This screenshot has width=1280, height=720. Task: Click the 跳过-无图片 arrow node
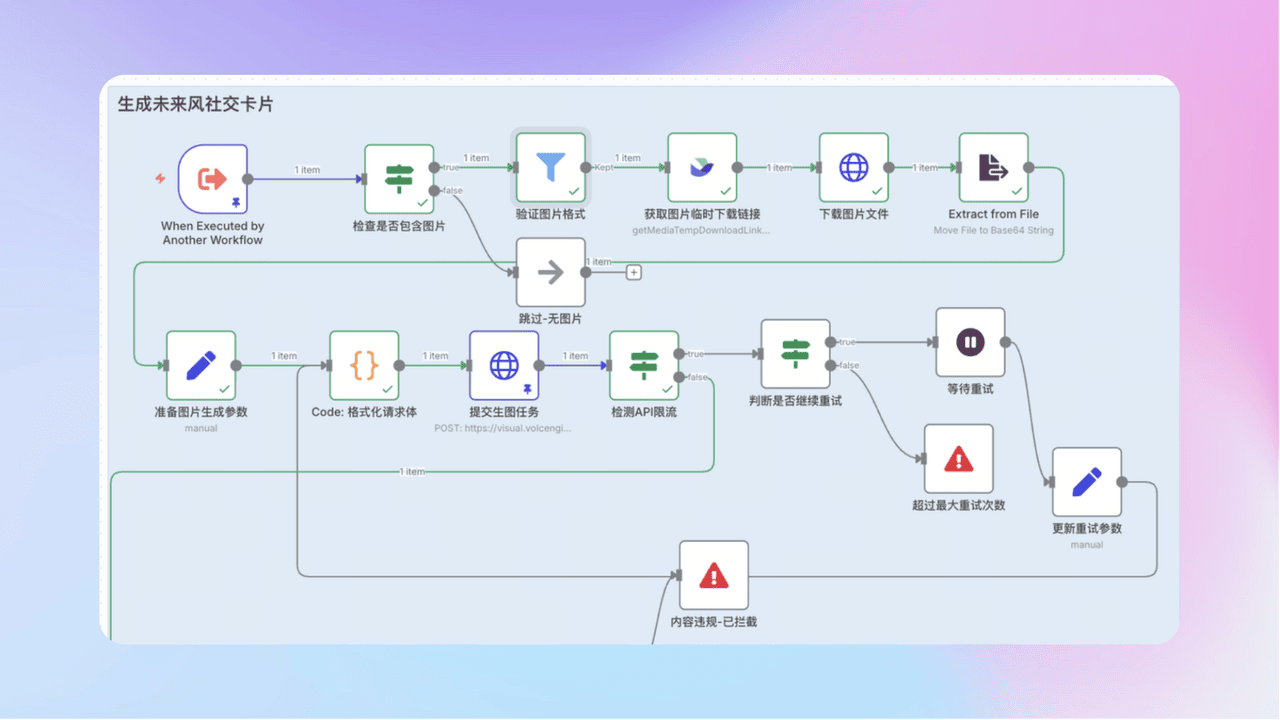[550, 272]
